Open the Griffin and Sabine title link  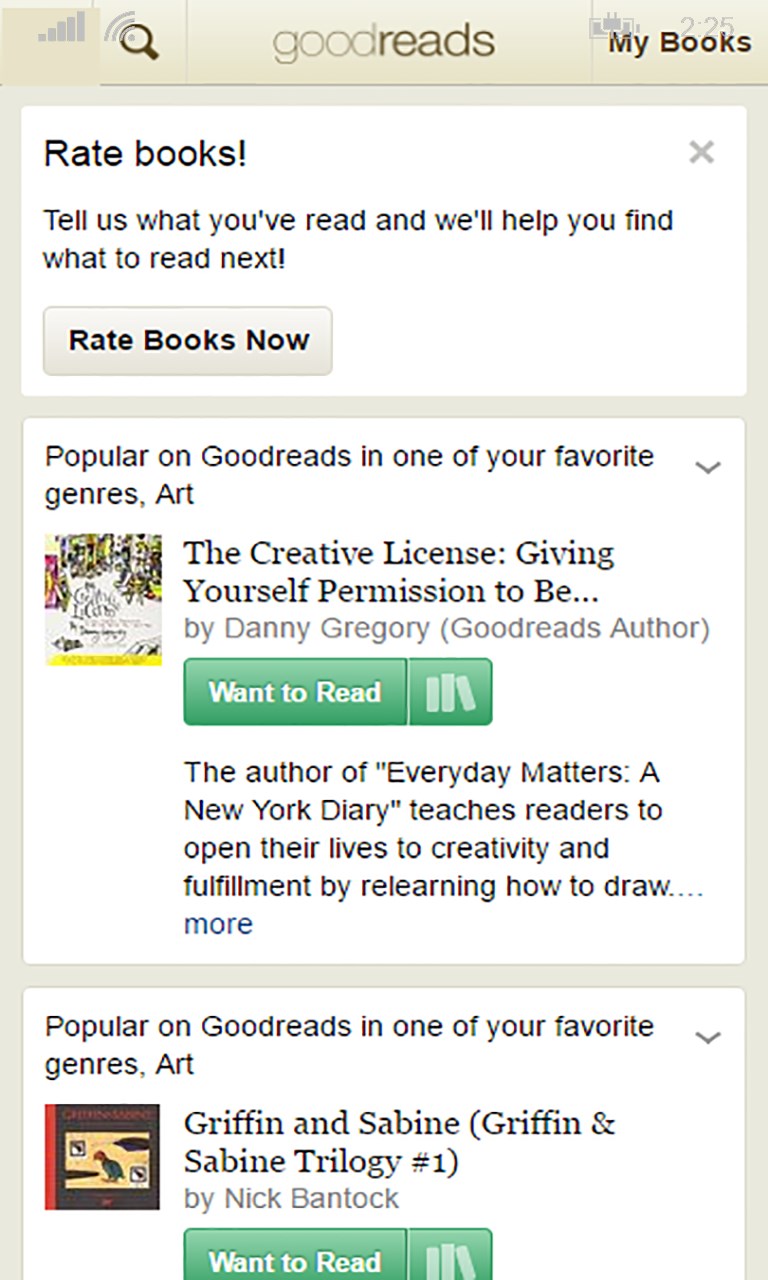click(398, 1142)
